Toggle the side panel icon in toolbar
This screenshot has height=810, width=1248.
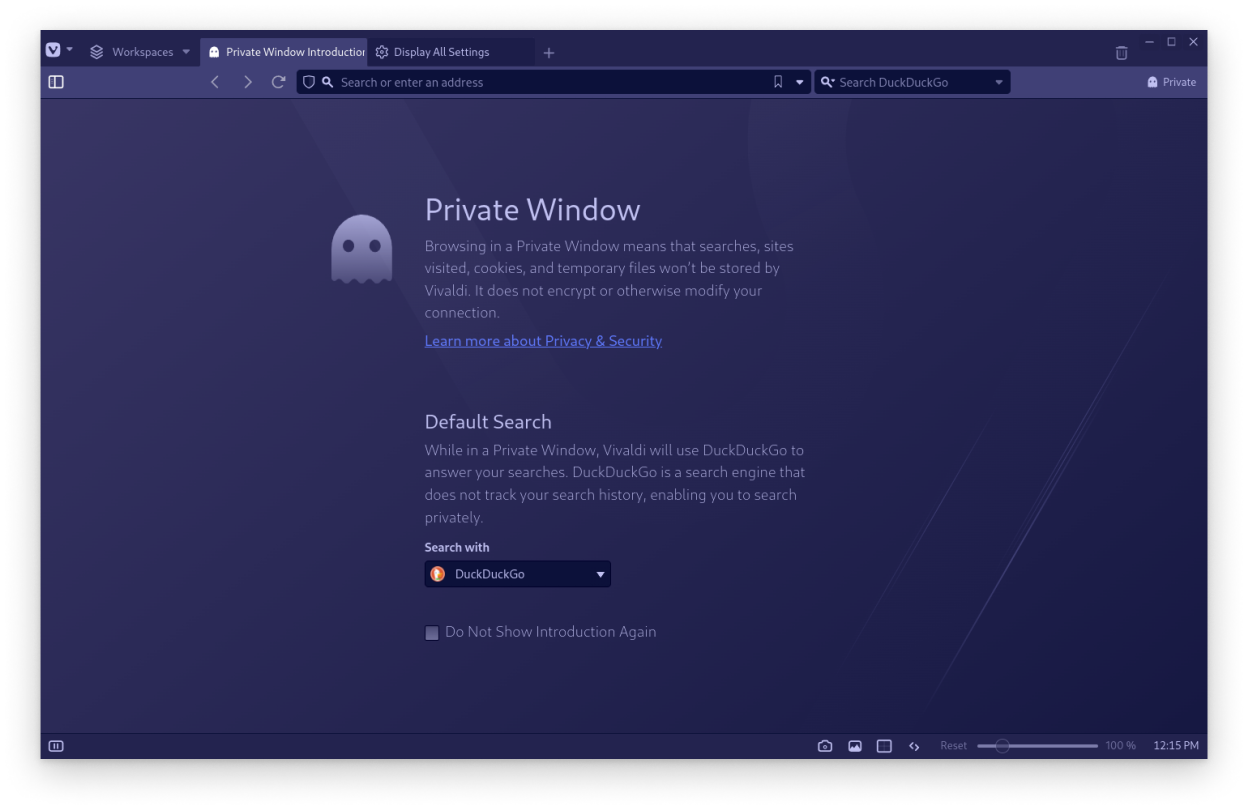[x=56, y=82]
